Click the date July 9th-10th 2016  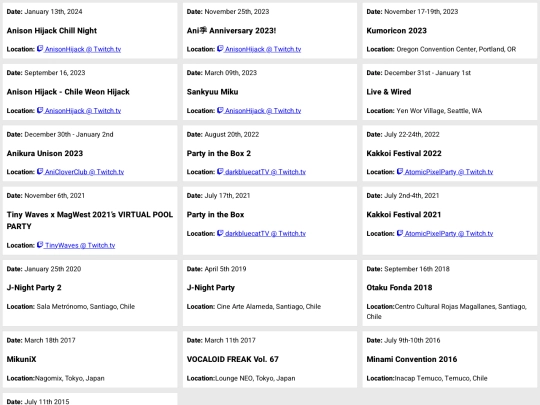click(x=412, y=340)
